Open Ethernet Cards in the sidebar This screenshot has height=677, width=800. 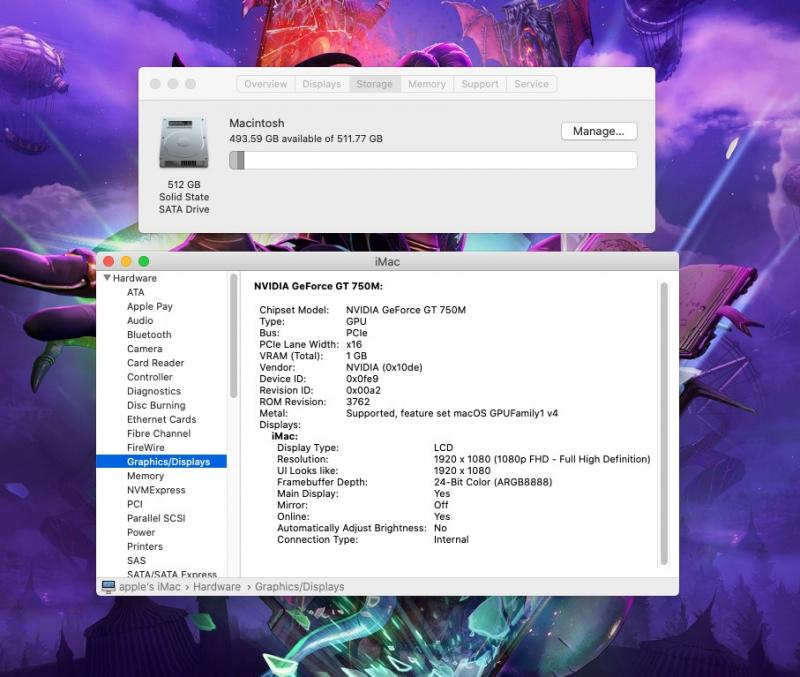(x=161, y=419)
